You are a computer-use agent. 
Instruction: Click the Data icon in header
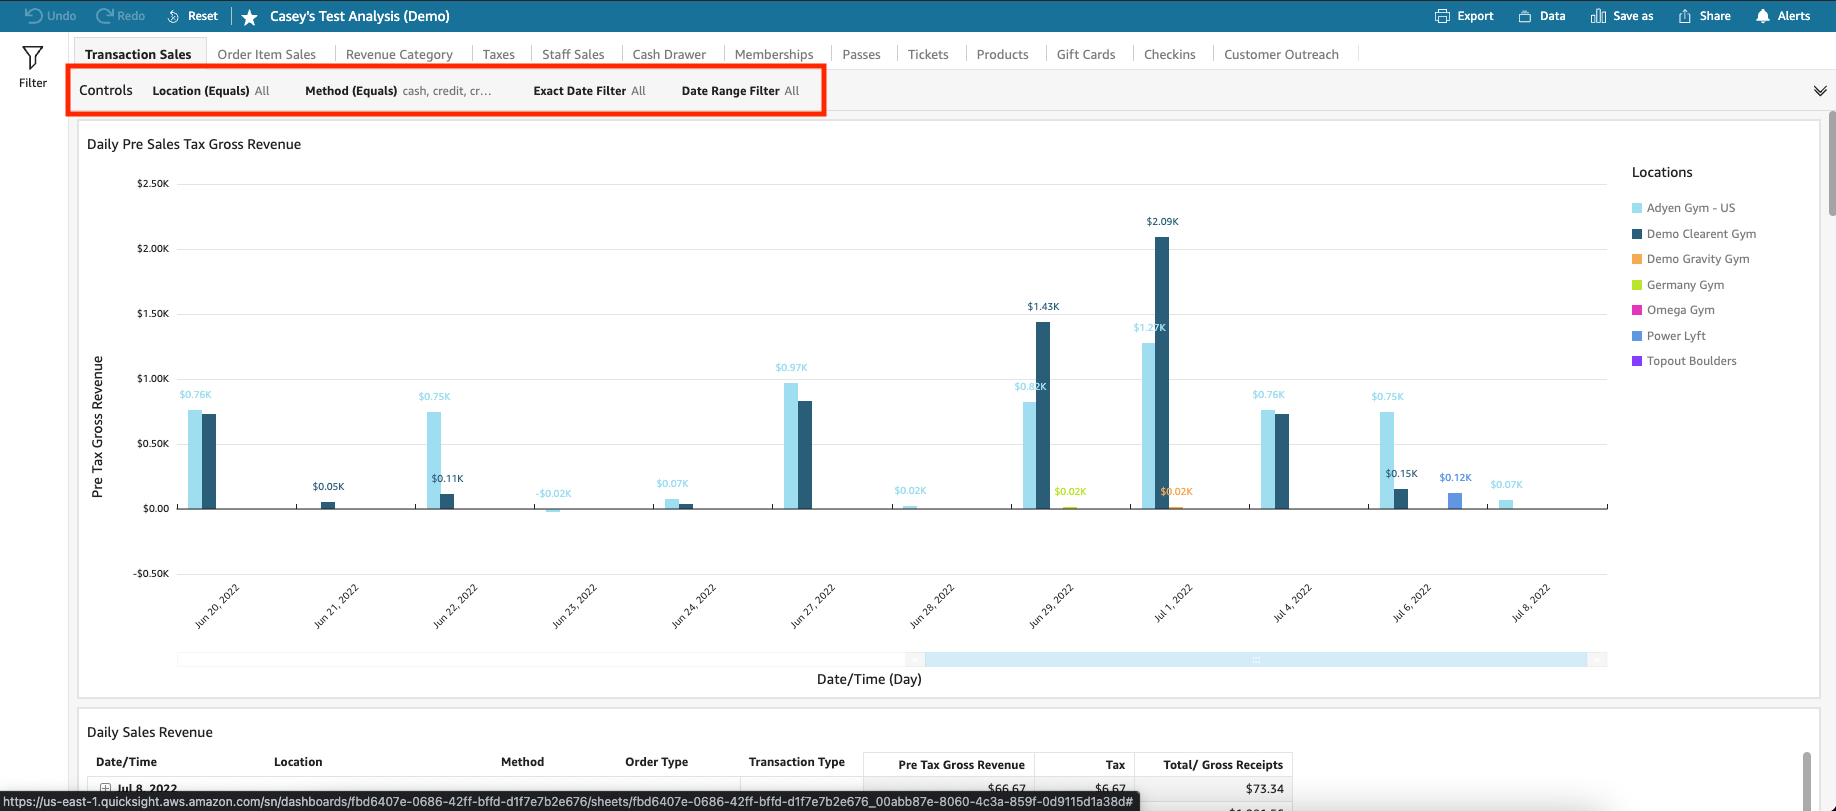tap(1525, 16)
